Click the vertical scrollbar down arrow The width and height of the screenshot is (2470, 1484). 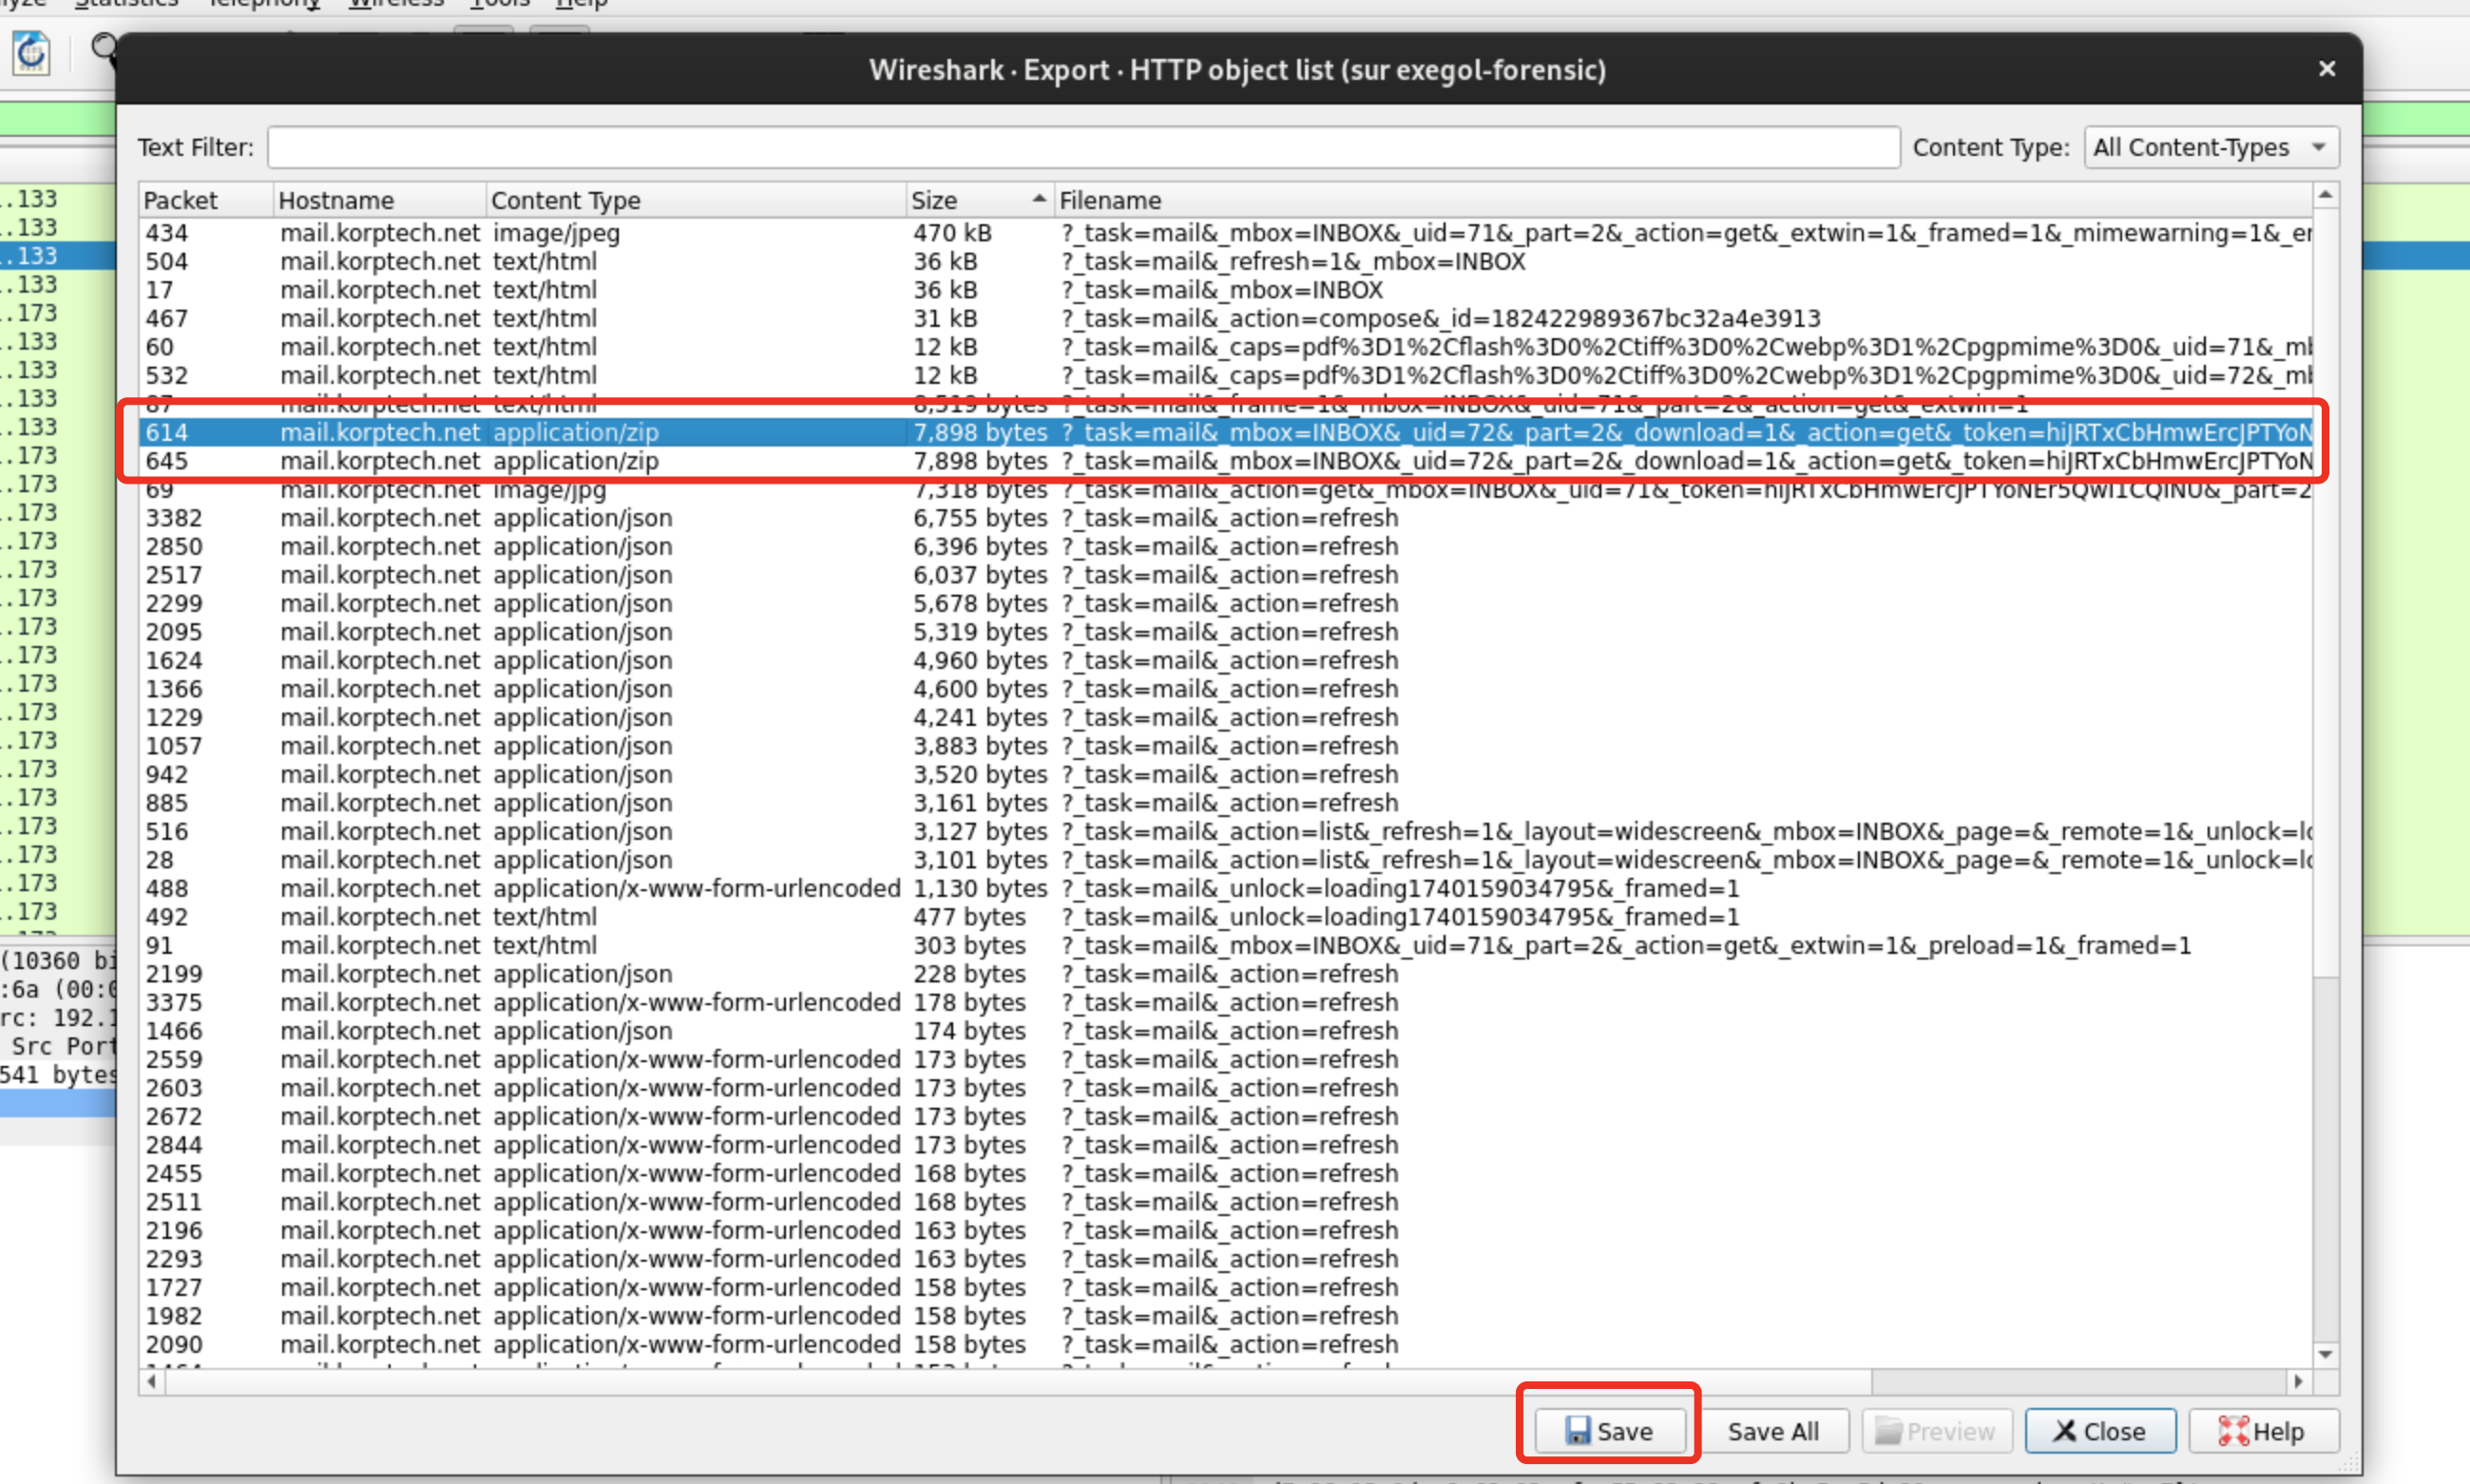coord(2326,1354)
